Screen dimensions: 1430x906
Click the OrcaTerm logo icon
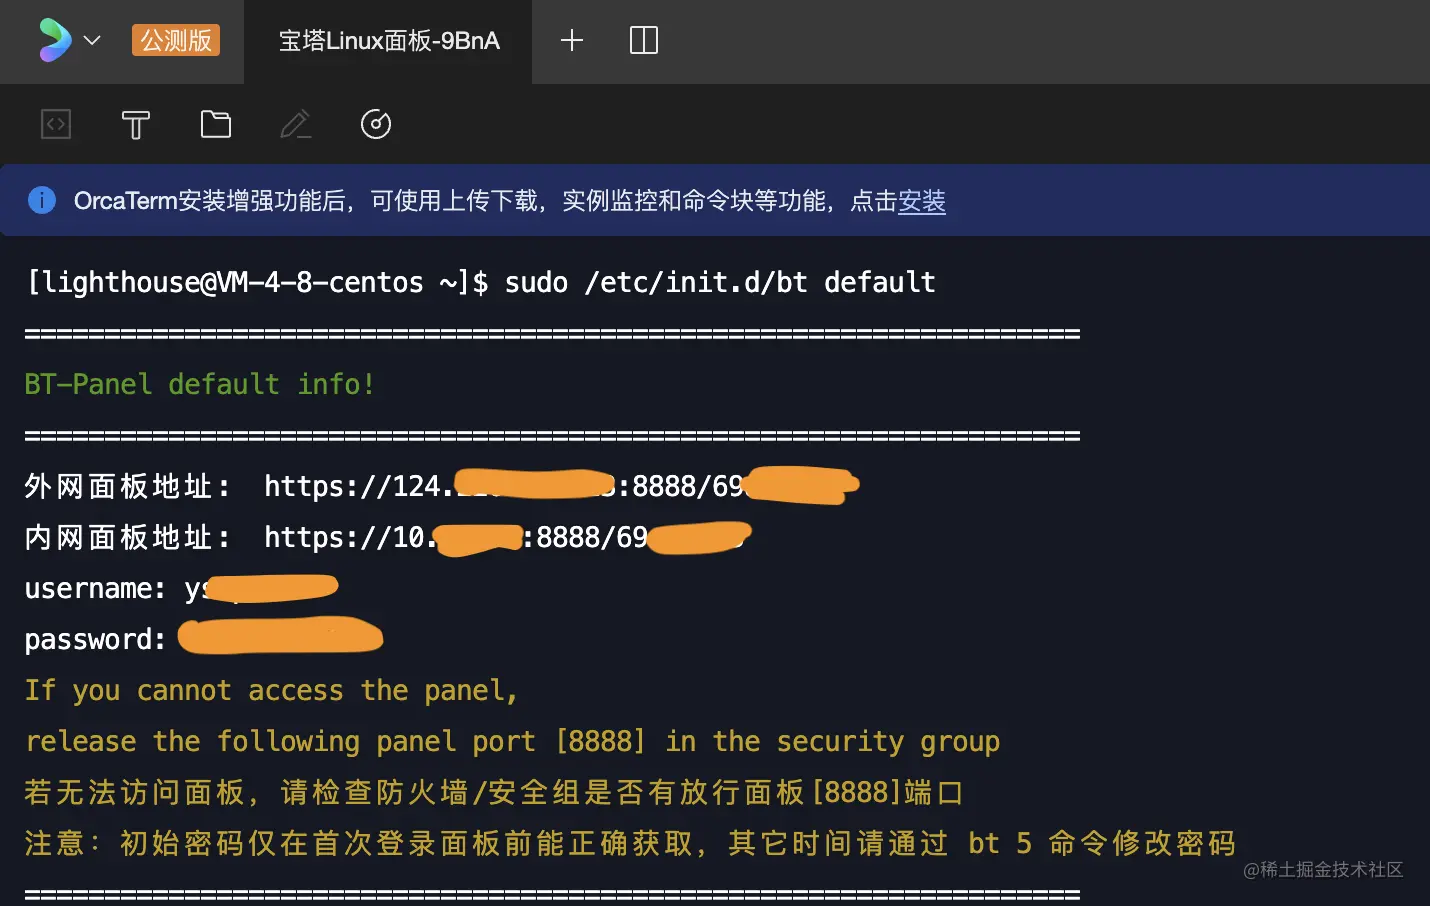pyautogui.click(x=56, y=40)
